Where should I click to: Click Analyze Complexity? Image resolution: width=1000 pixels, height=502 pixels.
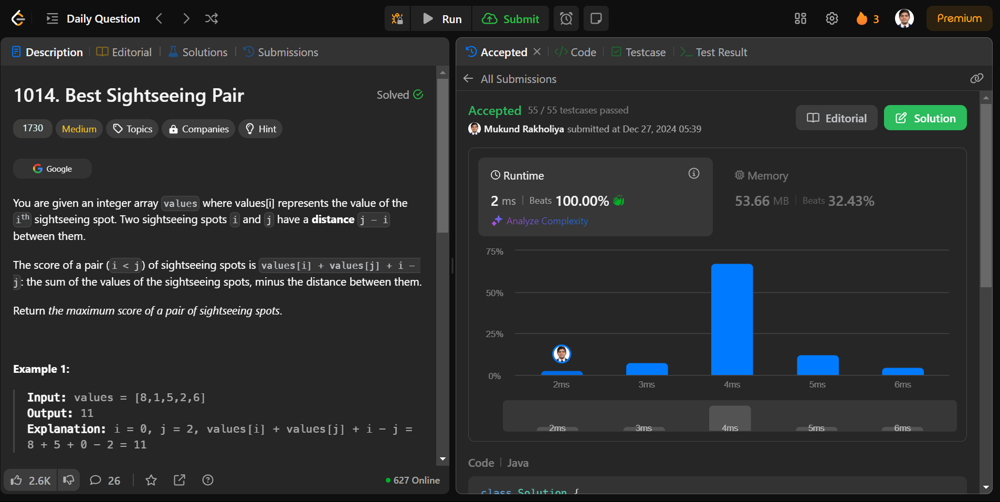(x=540, y=221)
